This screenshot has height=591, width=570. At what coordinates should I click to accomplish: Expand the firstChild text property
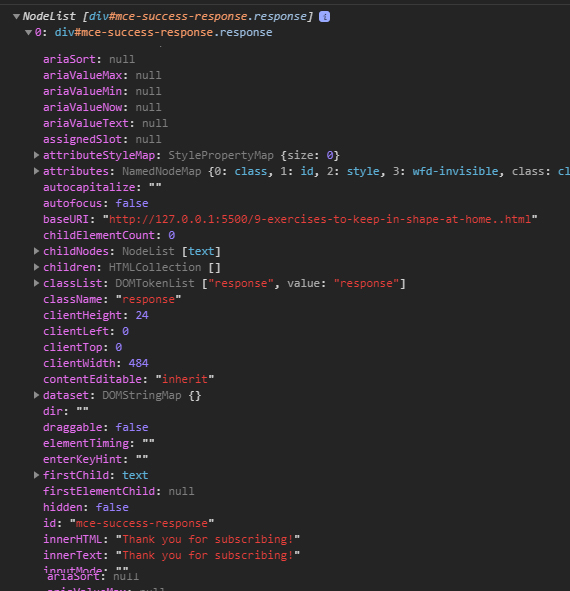[36, 475]
